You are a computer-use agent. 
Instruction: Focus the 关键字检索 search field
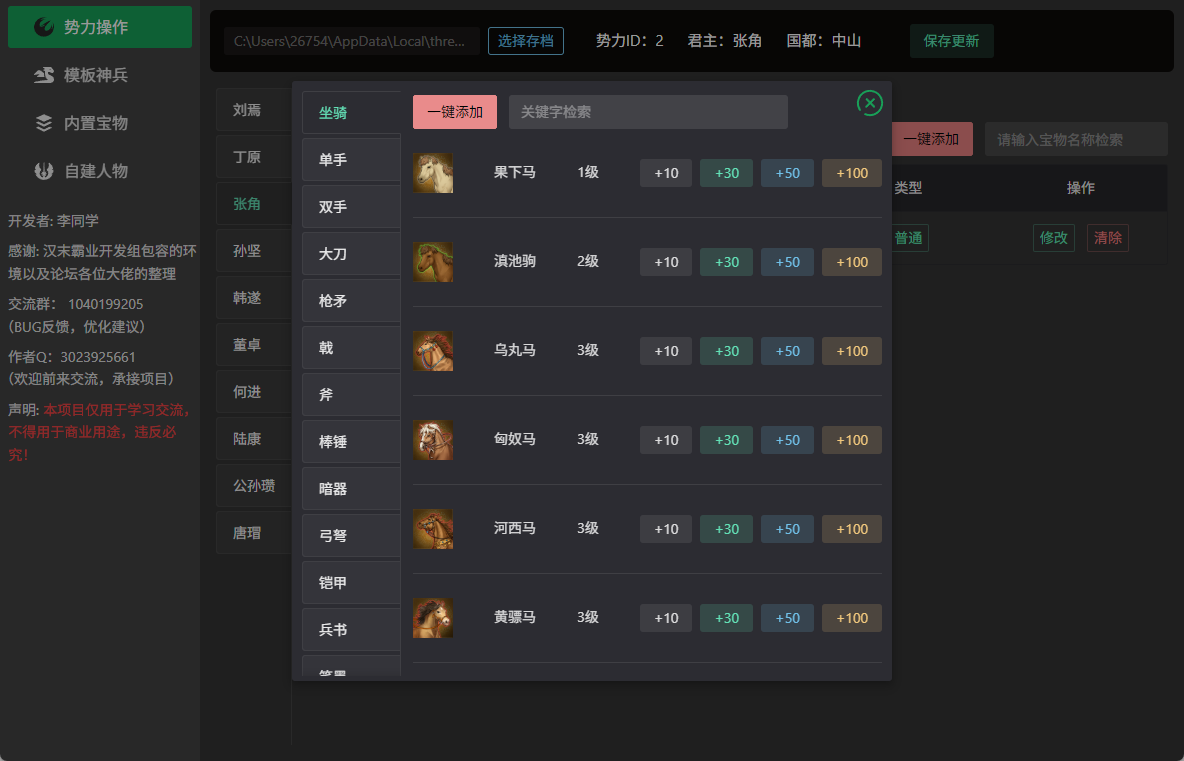[648, 112]
